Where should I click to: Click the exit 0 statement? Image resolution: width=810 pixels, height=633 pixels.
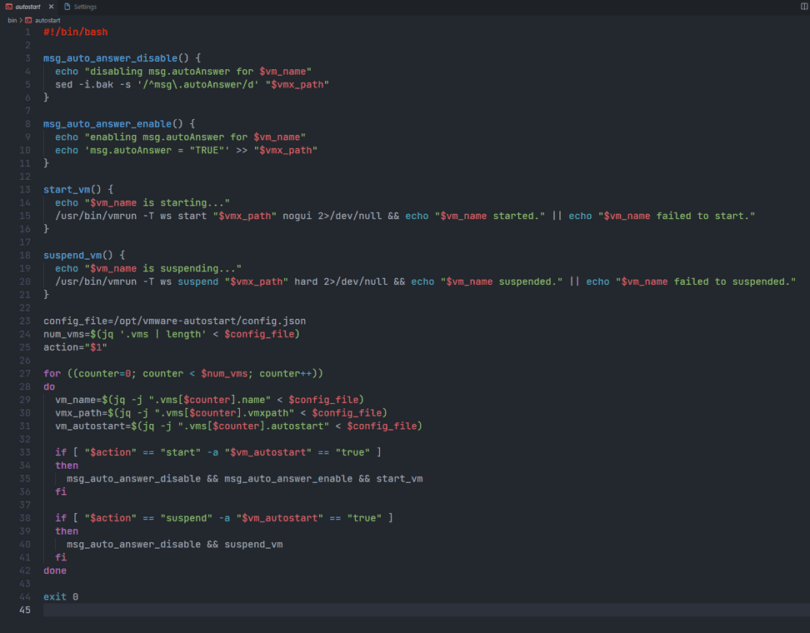[x=61, y=596]
